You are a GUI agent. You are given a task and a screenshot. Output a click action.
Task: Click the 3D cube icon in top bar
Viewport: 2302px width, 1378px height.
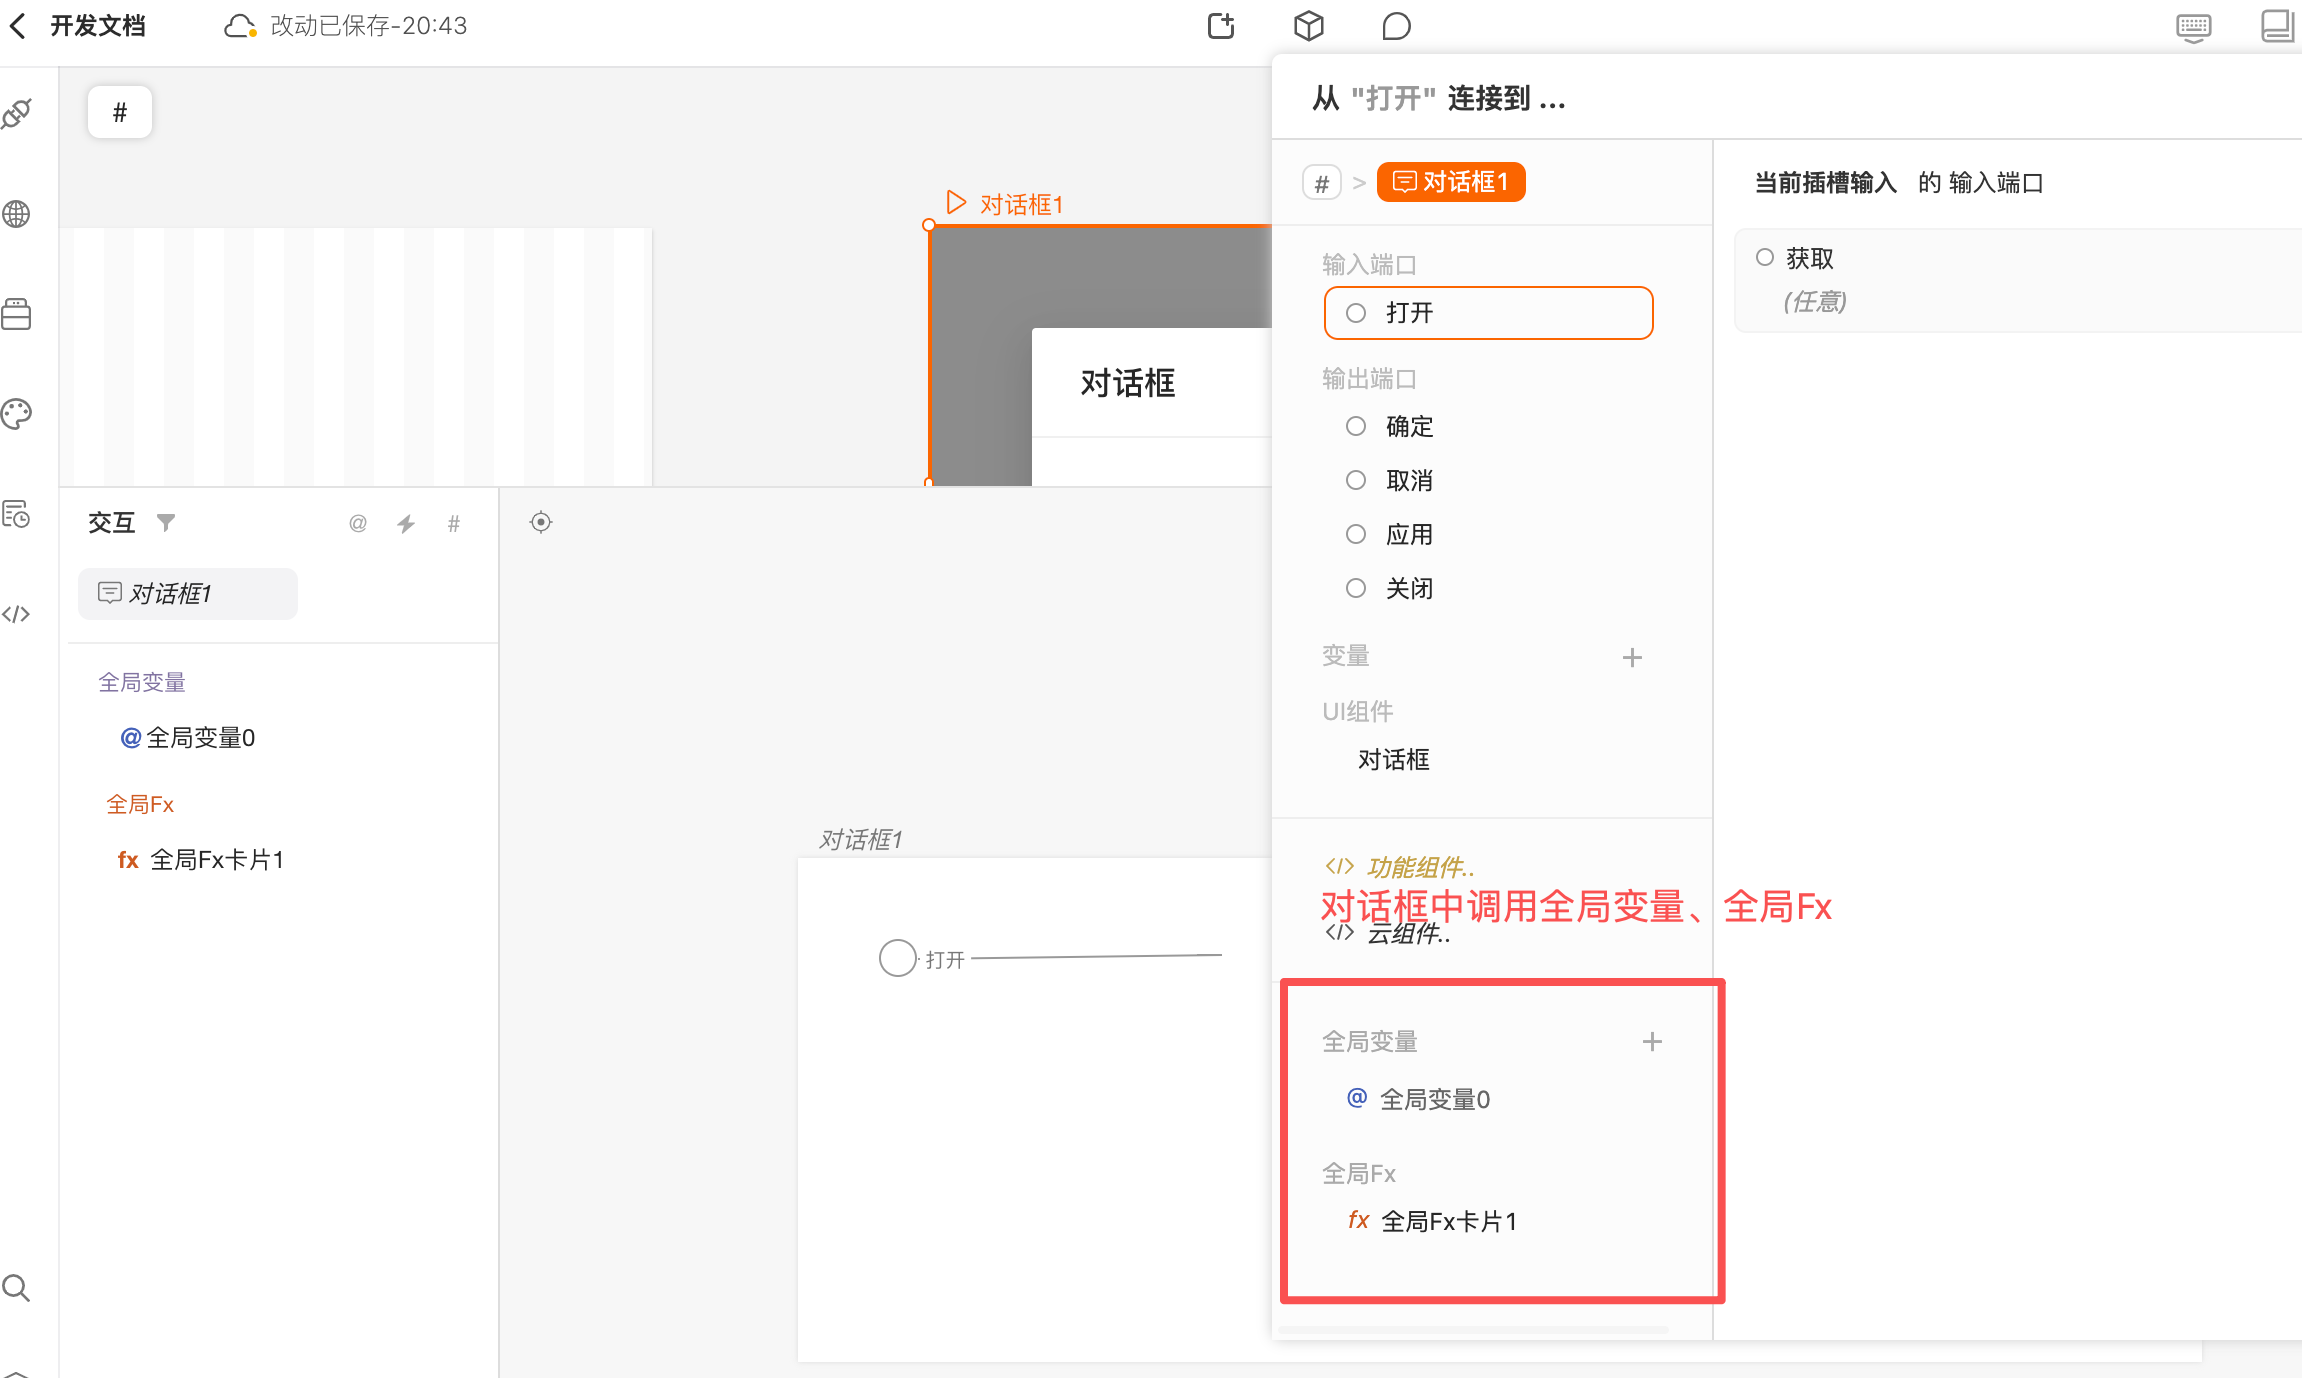[x=1308, y=26]
